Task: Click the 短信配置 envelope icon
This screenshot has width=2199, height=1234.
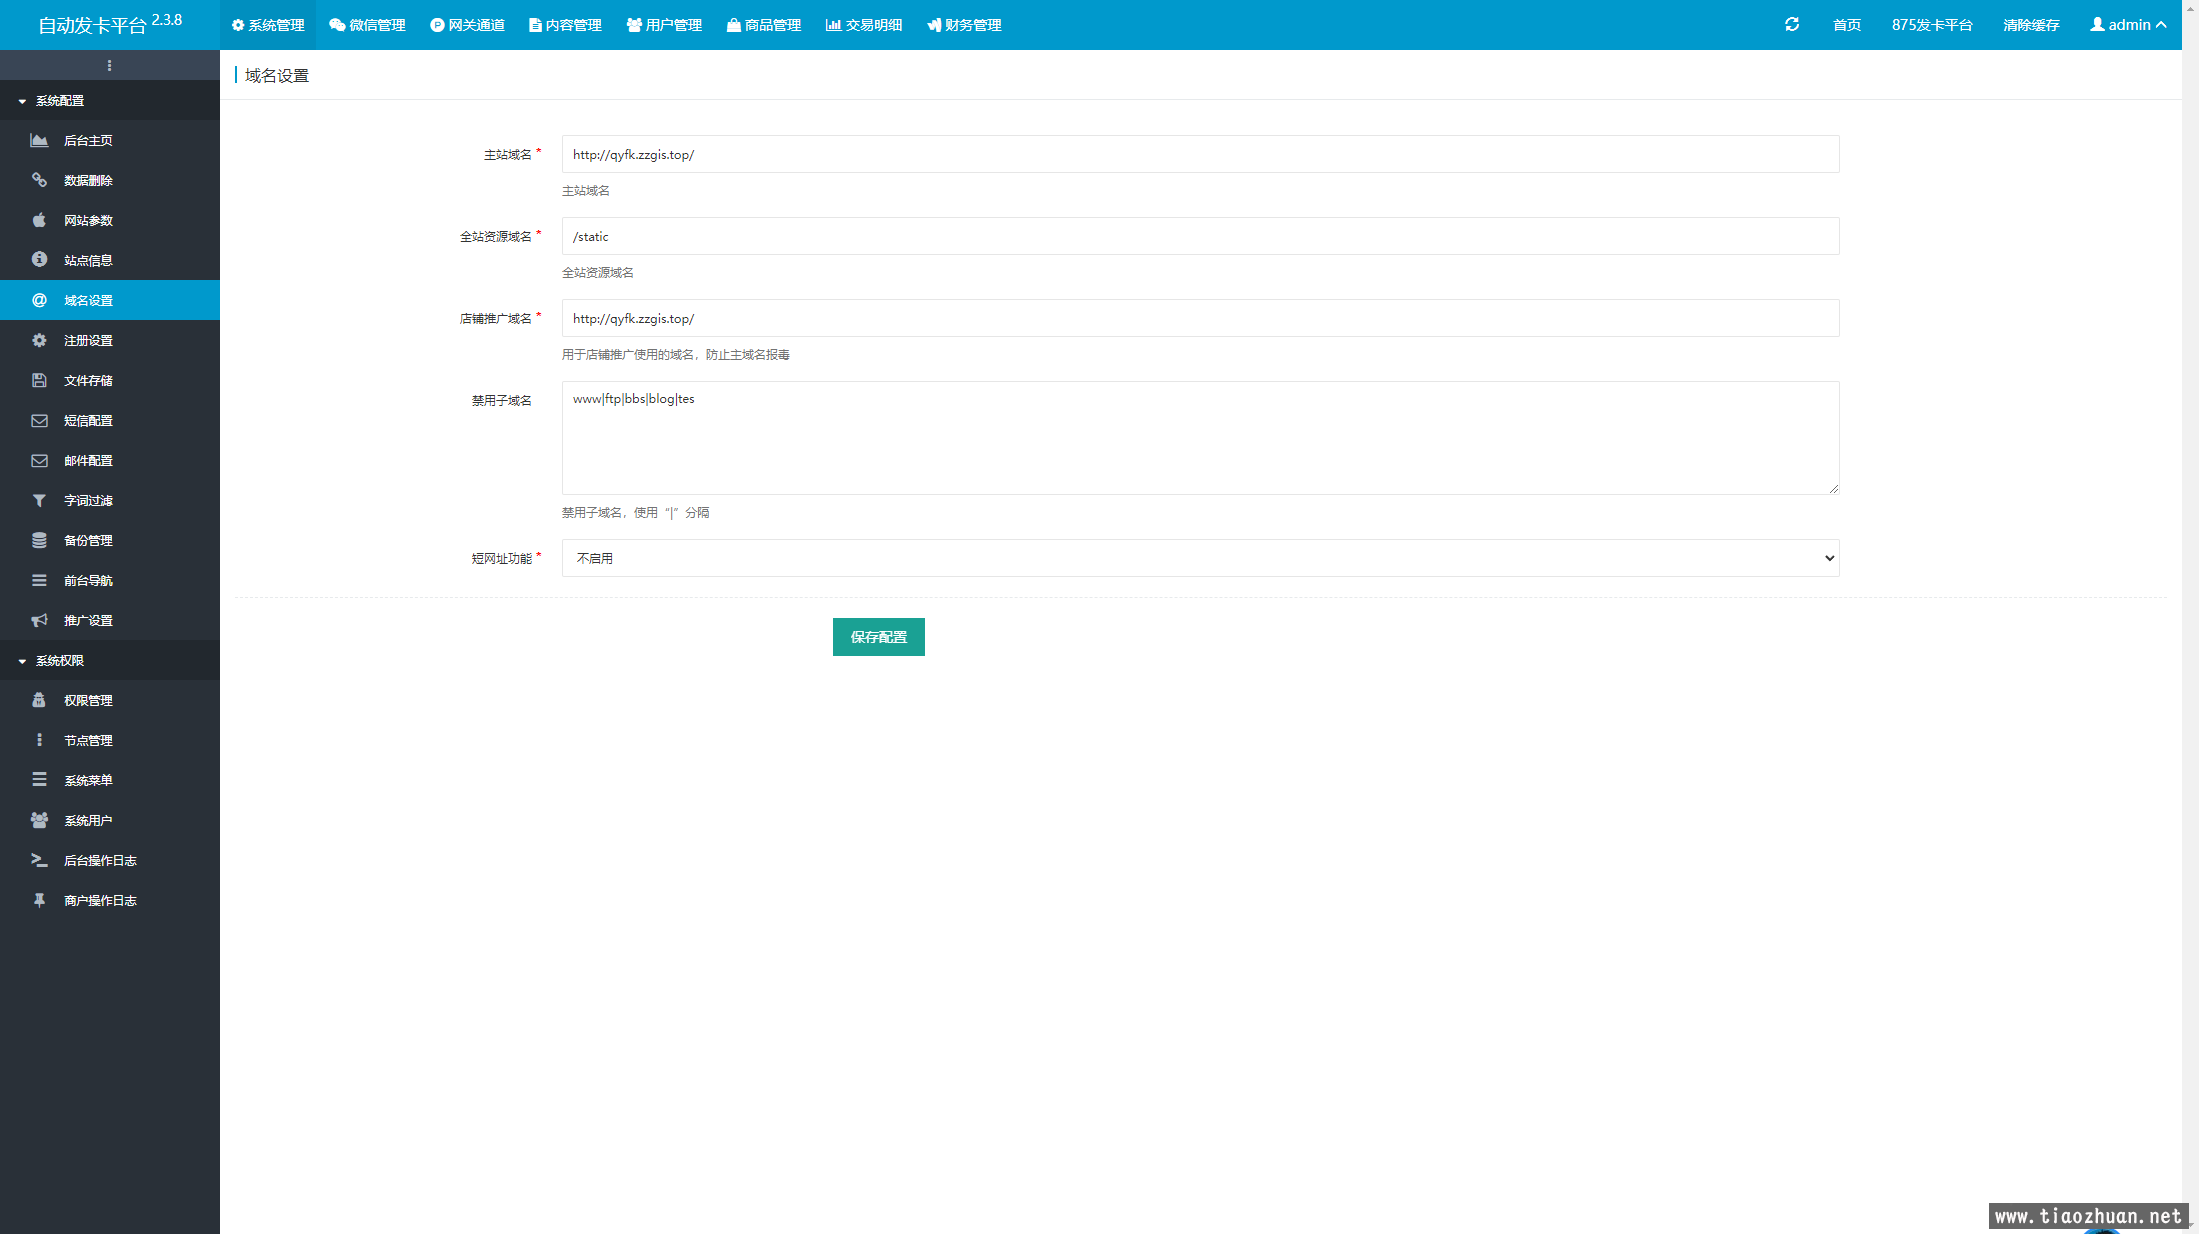Action: [x=39, y=420]
